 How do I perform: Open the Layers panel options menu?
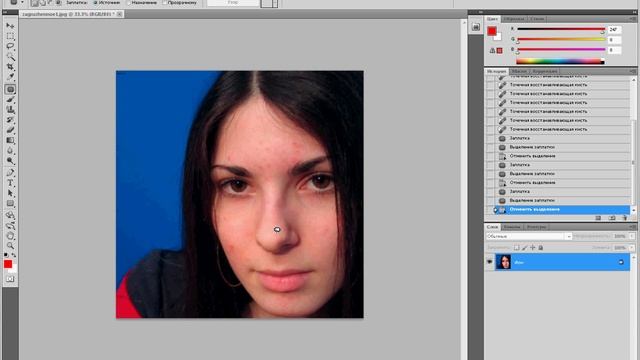point(633,227)
